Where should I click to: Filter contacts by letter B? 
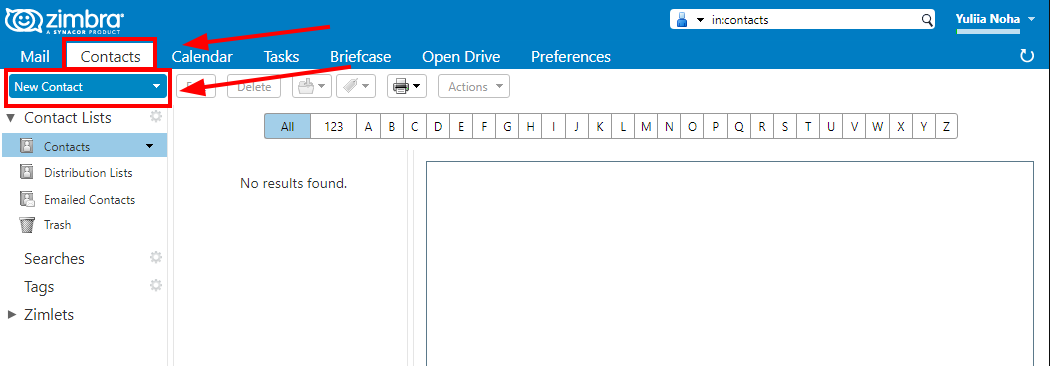[392, 126]
